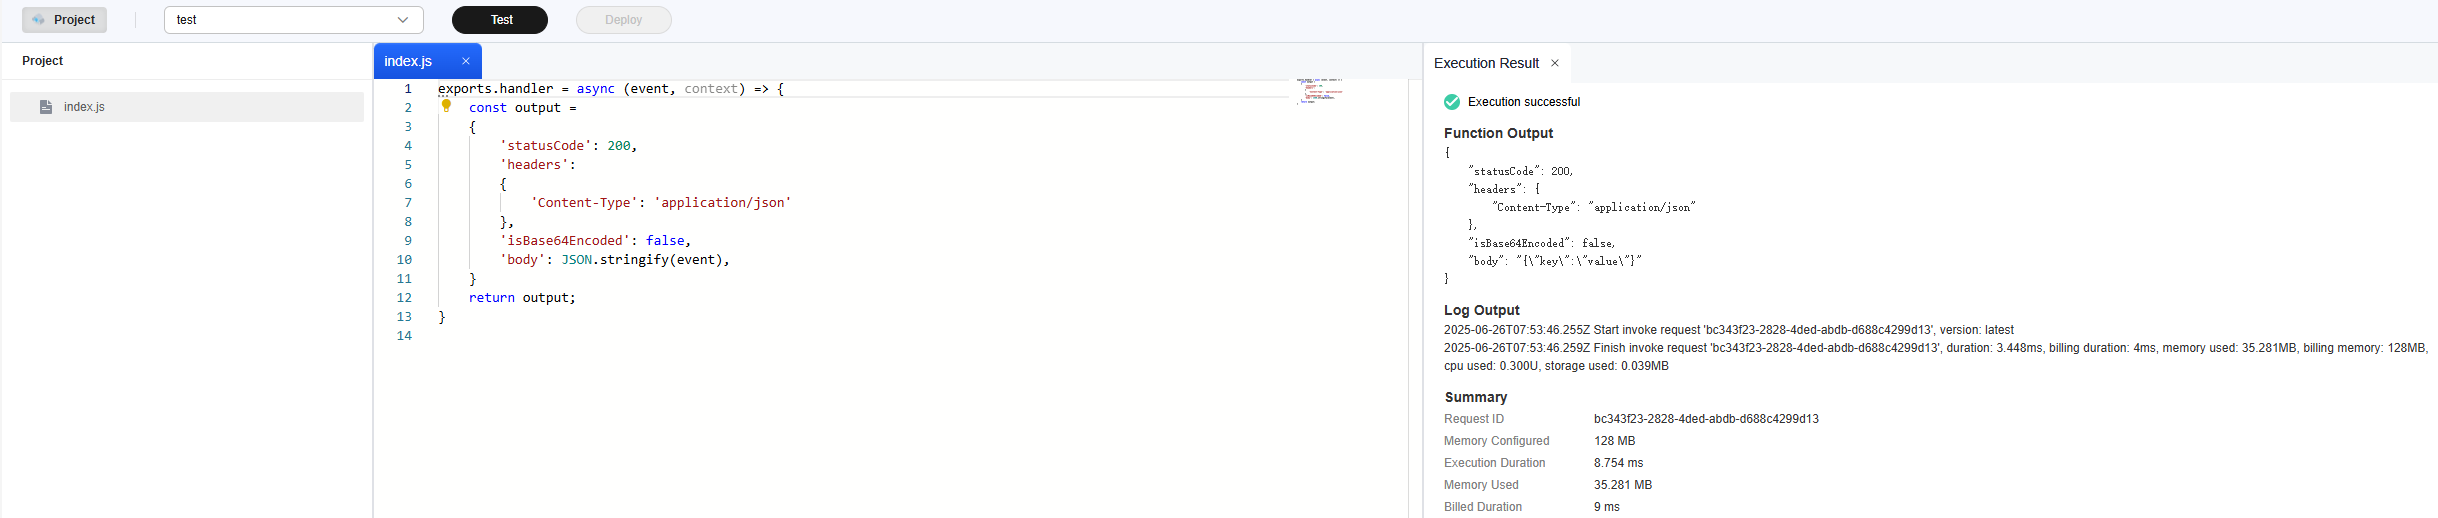Click the Summary heading
2438x518 pixels.
pos(1475,397)
